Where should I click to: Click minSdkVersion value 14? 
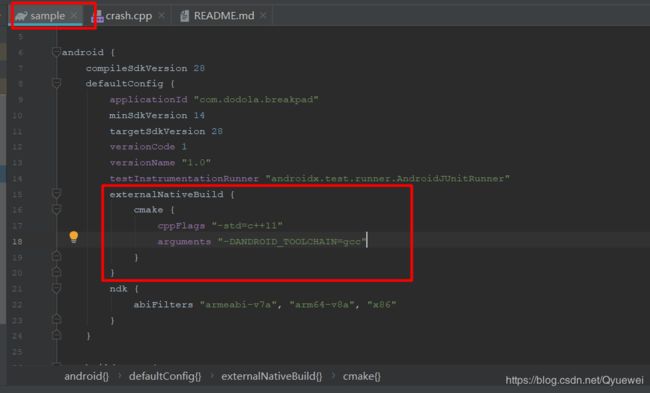click(x=199, y=115)
